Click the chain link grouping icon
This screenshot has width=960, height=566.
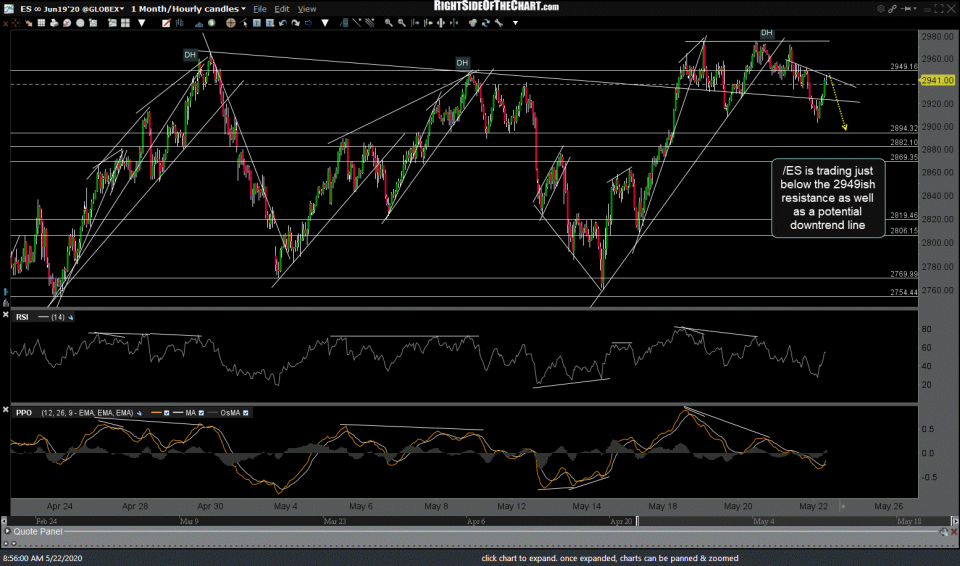pos(893,9)
